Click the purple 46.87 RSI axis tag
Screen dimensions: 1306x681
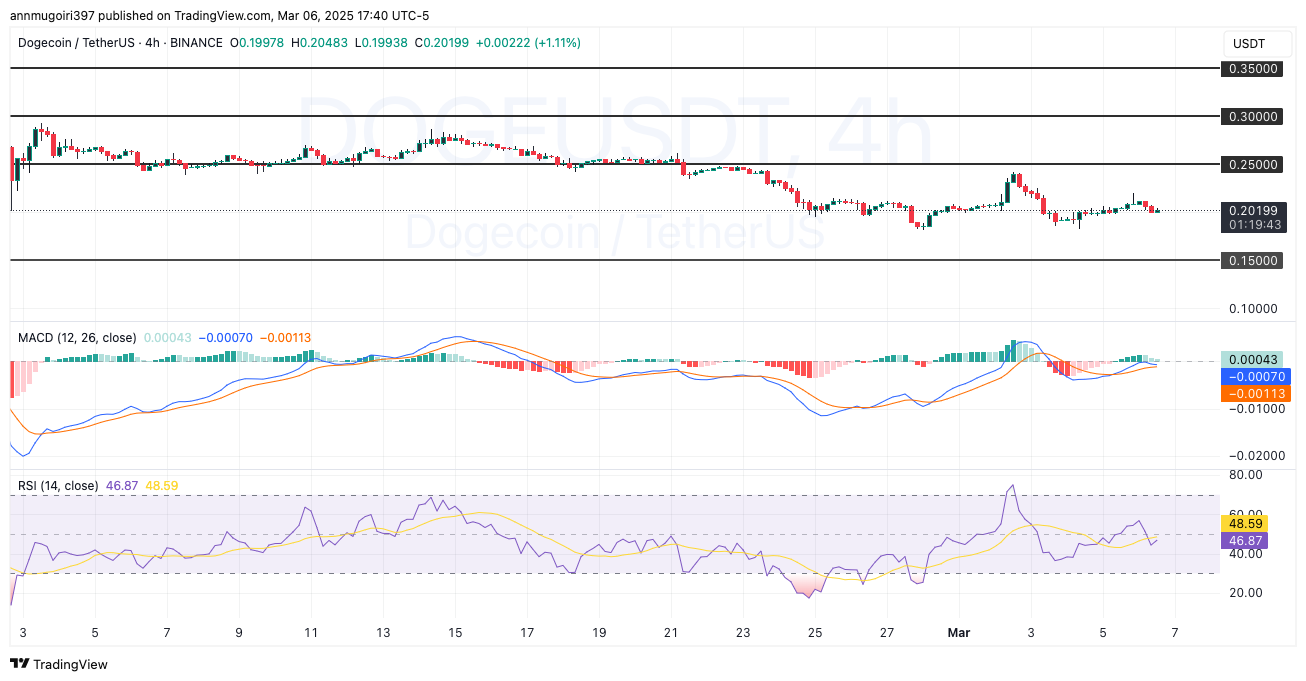1244,539
